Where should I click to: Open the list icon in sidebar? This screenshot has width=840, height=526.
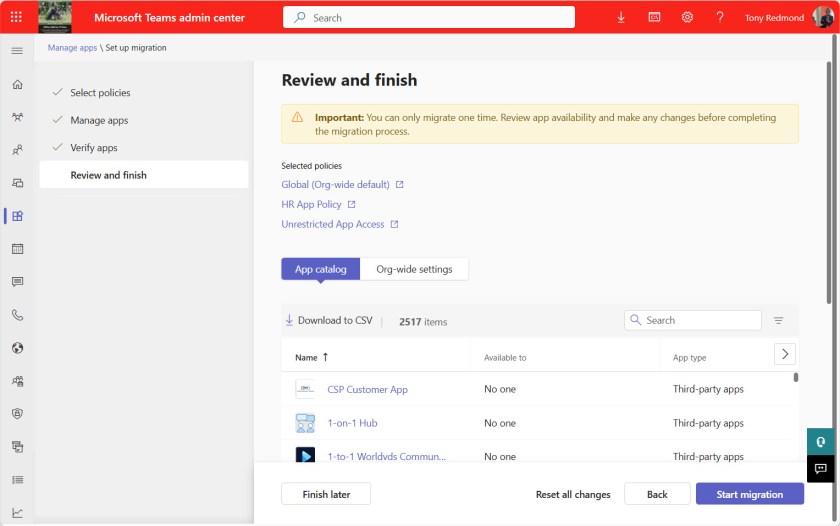tap(17, 479)
